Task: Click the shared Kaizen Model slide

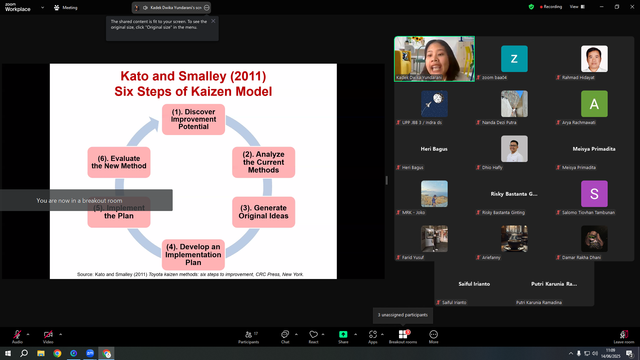Action: 193,171
